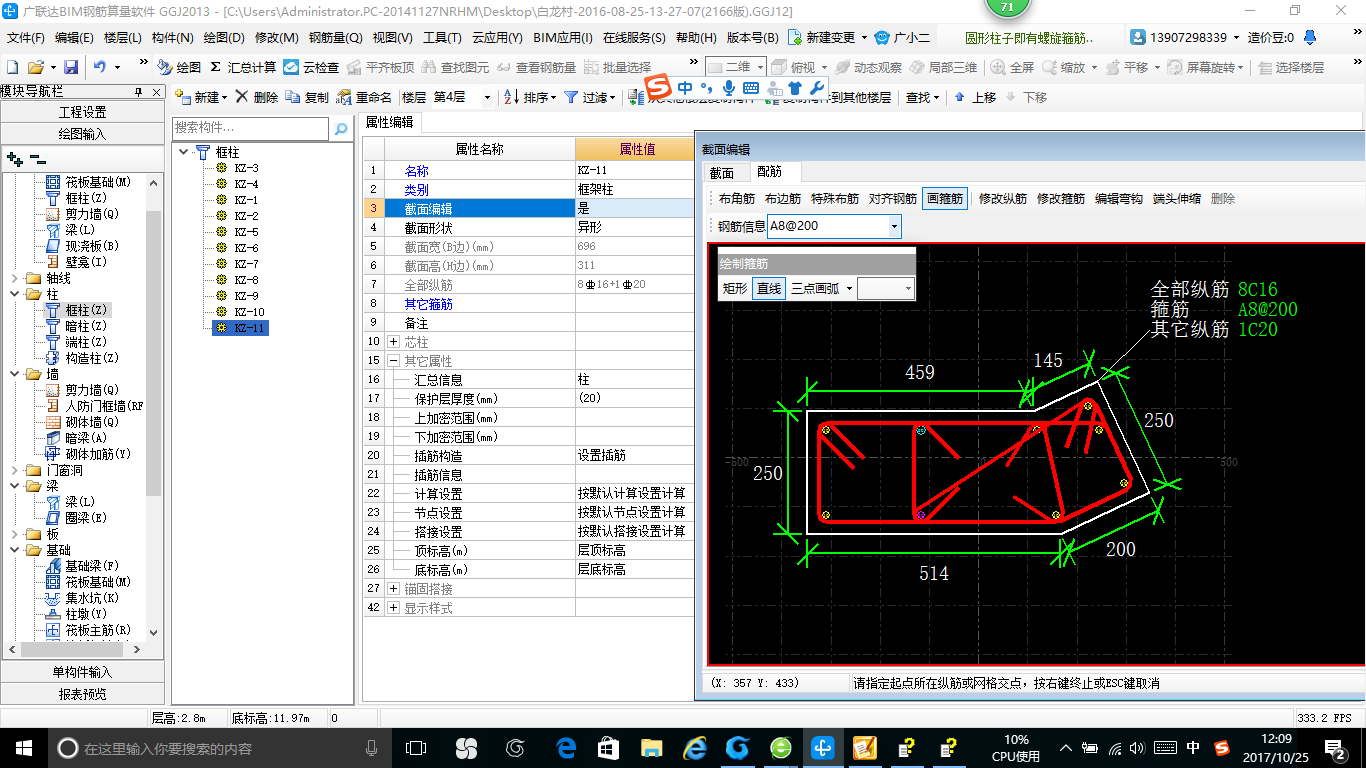
Task: Collapse the 框柱 root node in the component tree
Action: click(185, 152)
